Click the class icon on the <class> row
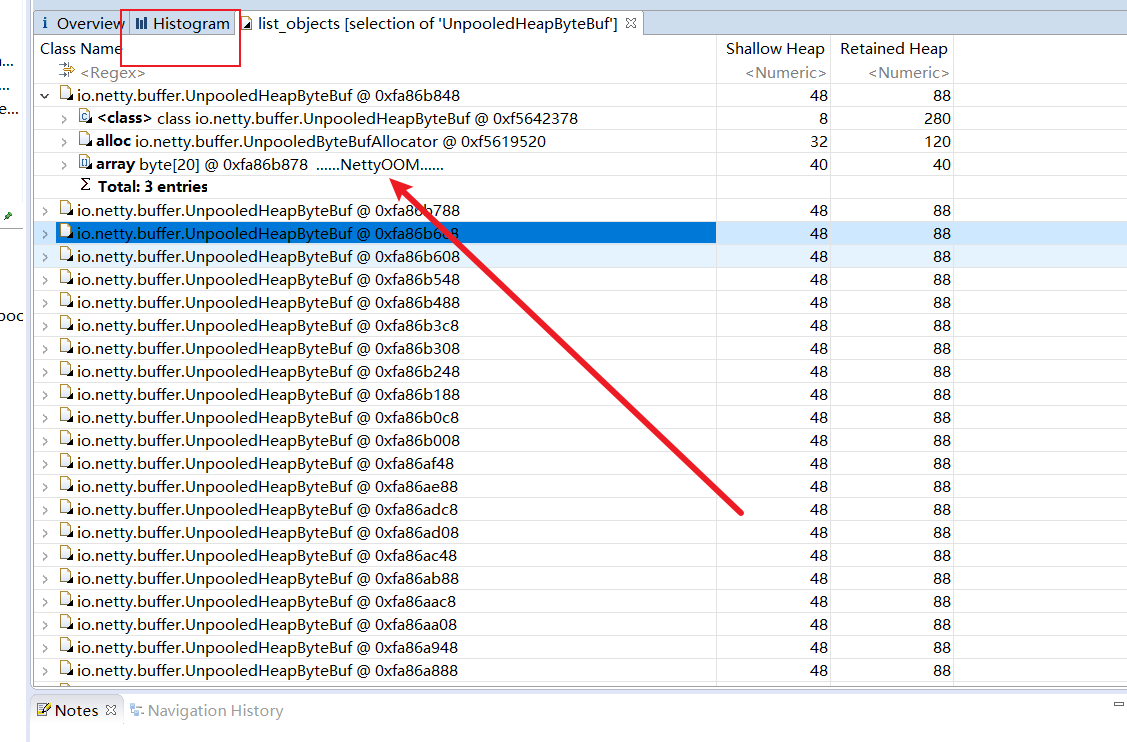This screenshot has height=742, width=1127. tap(85, 118)
